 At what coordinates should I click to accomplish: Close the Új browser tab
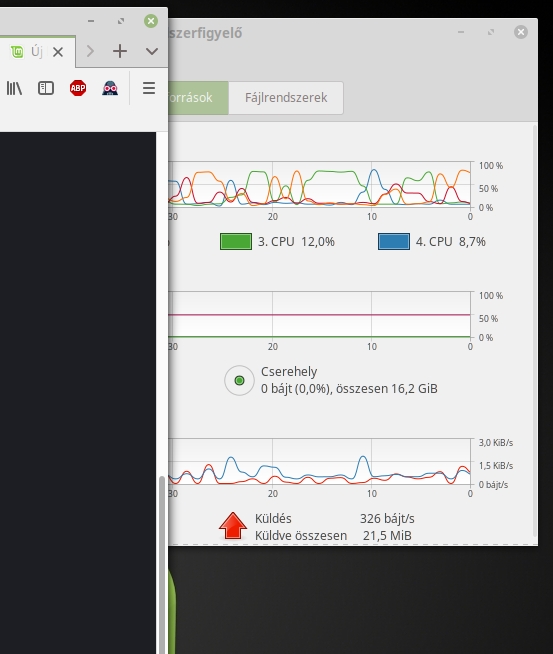point(58,52)
